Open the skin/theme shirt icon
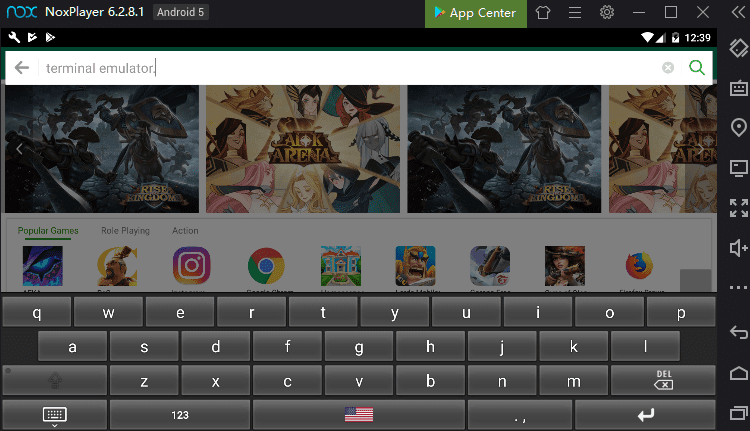750x431 pixels. [x=543, y=12]
